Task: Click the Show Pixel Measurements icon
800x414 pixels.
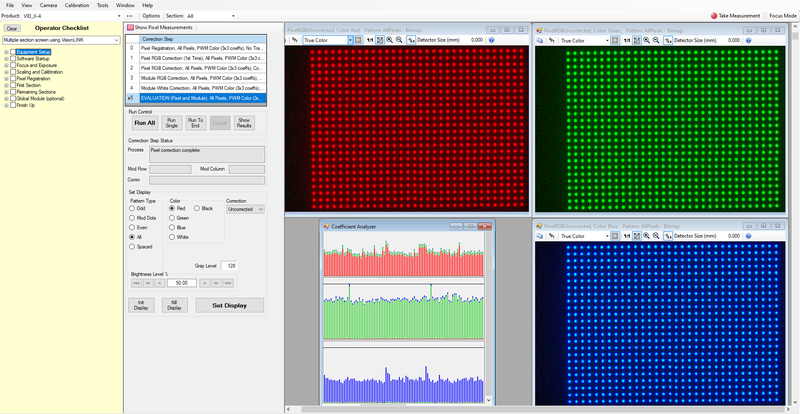Action: point(131,28)
